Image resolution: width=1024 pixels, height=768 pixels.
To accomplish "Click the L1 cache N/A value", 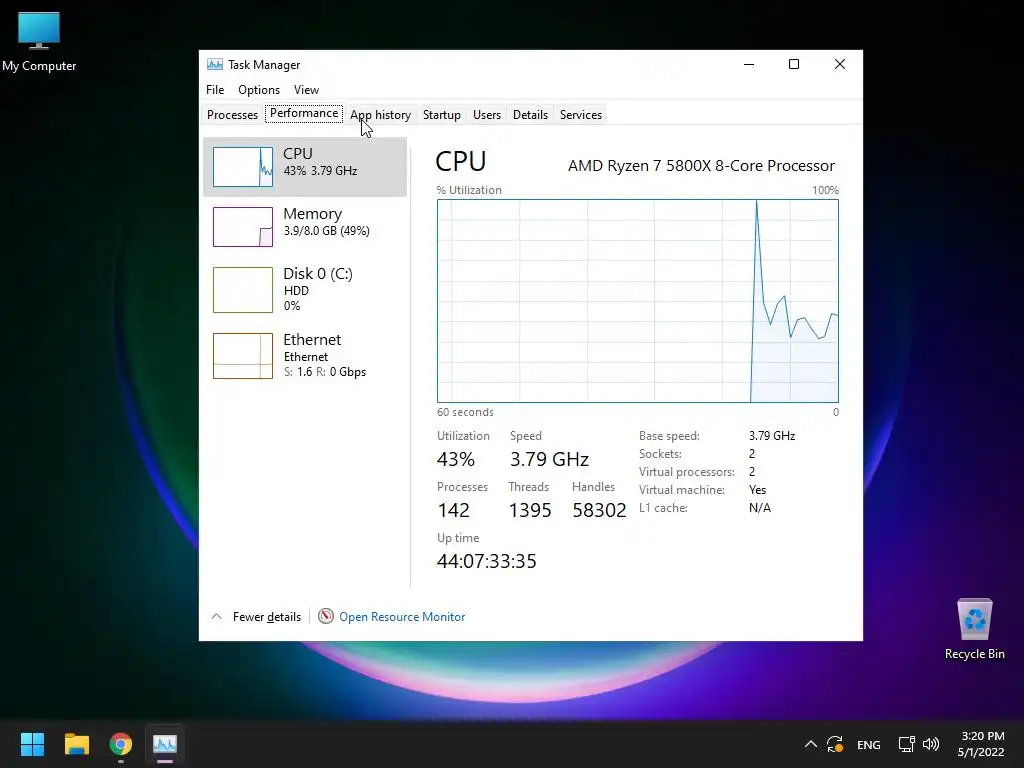I will [760, 507].
